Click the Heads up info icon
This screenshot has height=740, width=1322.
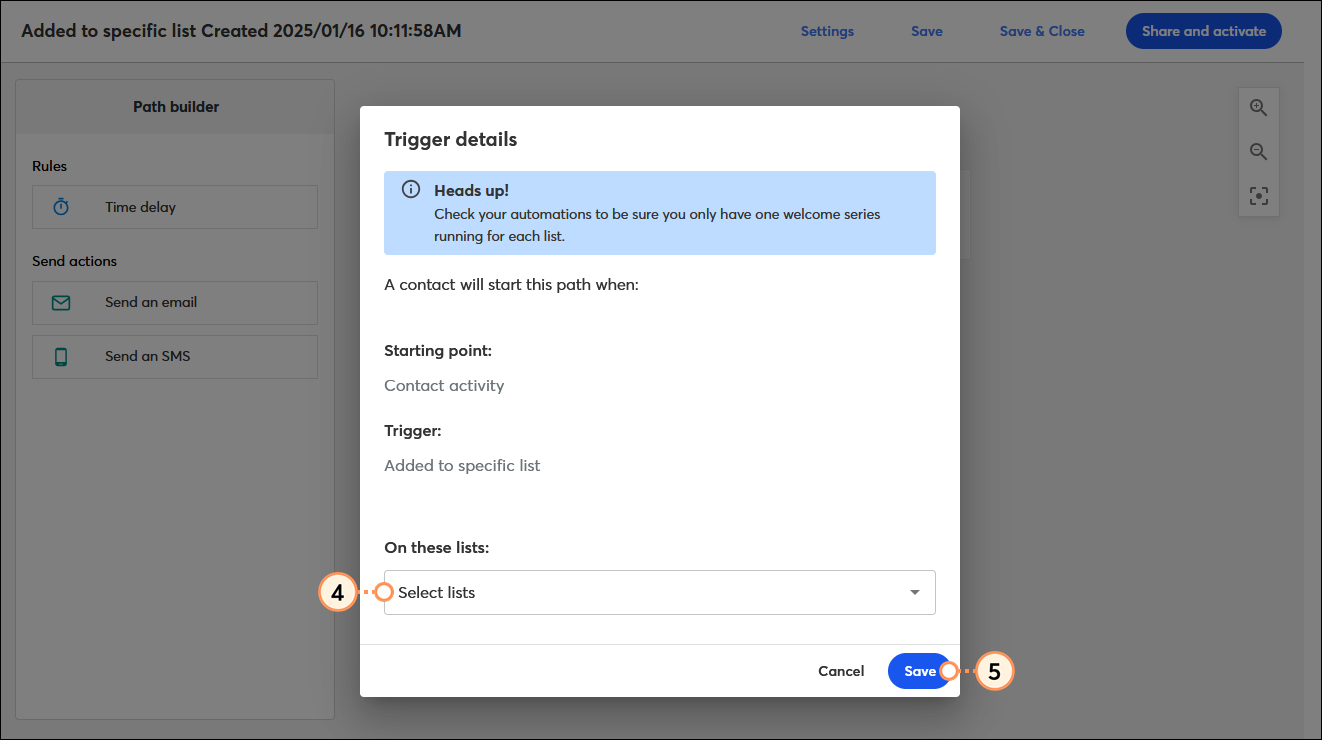[411, 190]
